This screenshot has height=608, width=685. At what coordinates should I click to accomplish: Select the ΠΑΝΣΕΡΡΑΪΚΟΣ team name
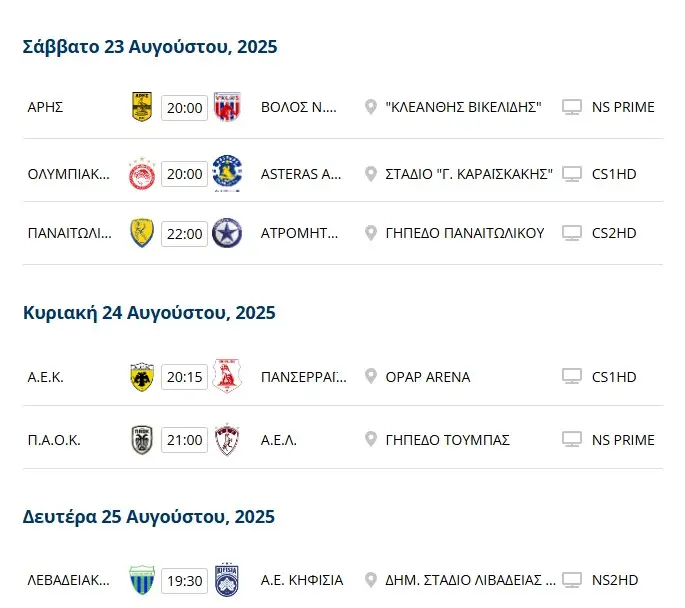pos(303,377)
